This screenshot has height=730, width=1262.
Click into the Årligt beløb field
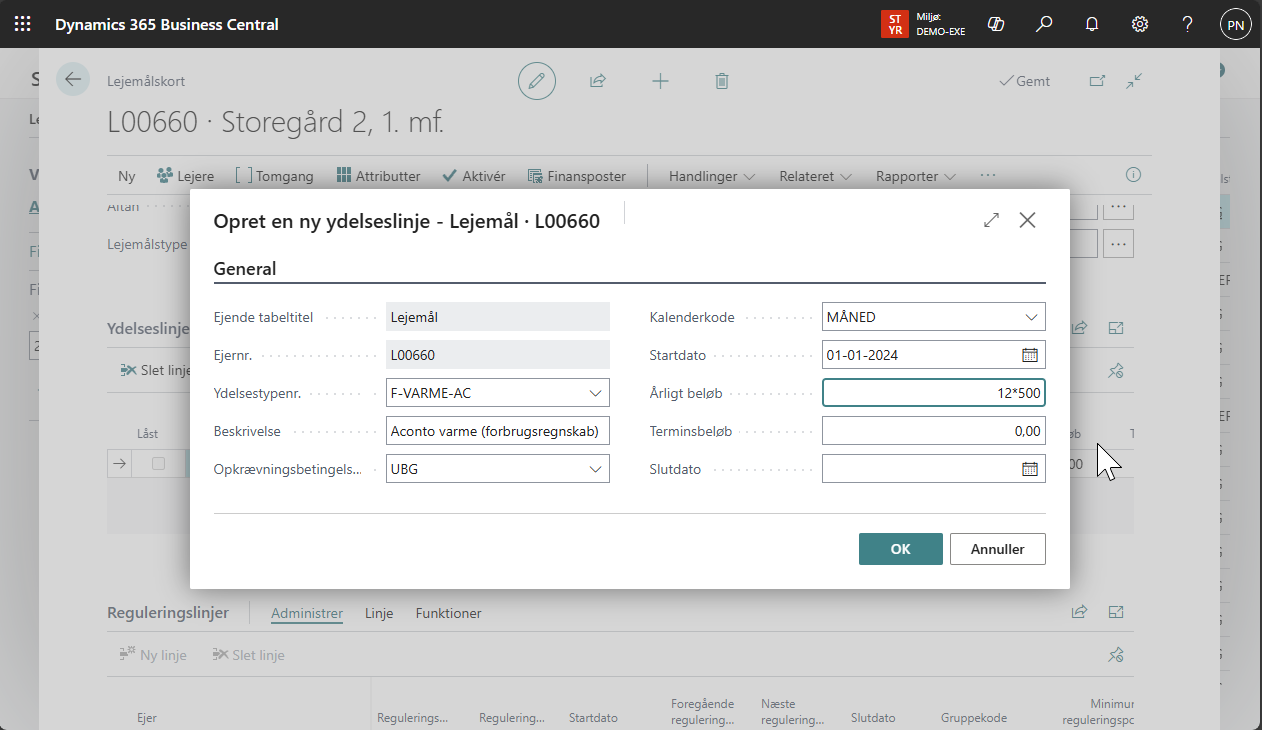coord(932,393)
